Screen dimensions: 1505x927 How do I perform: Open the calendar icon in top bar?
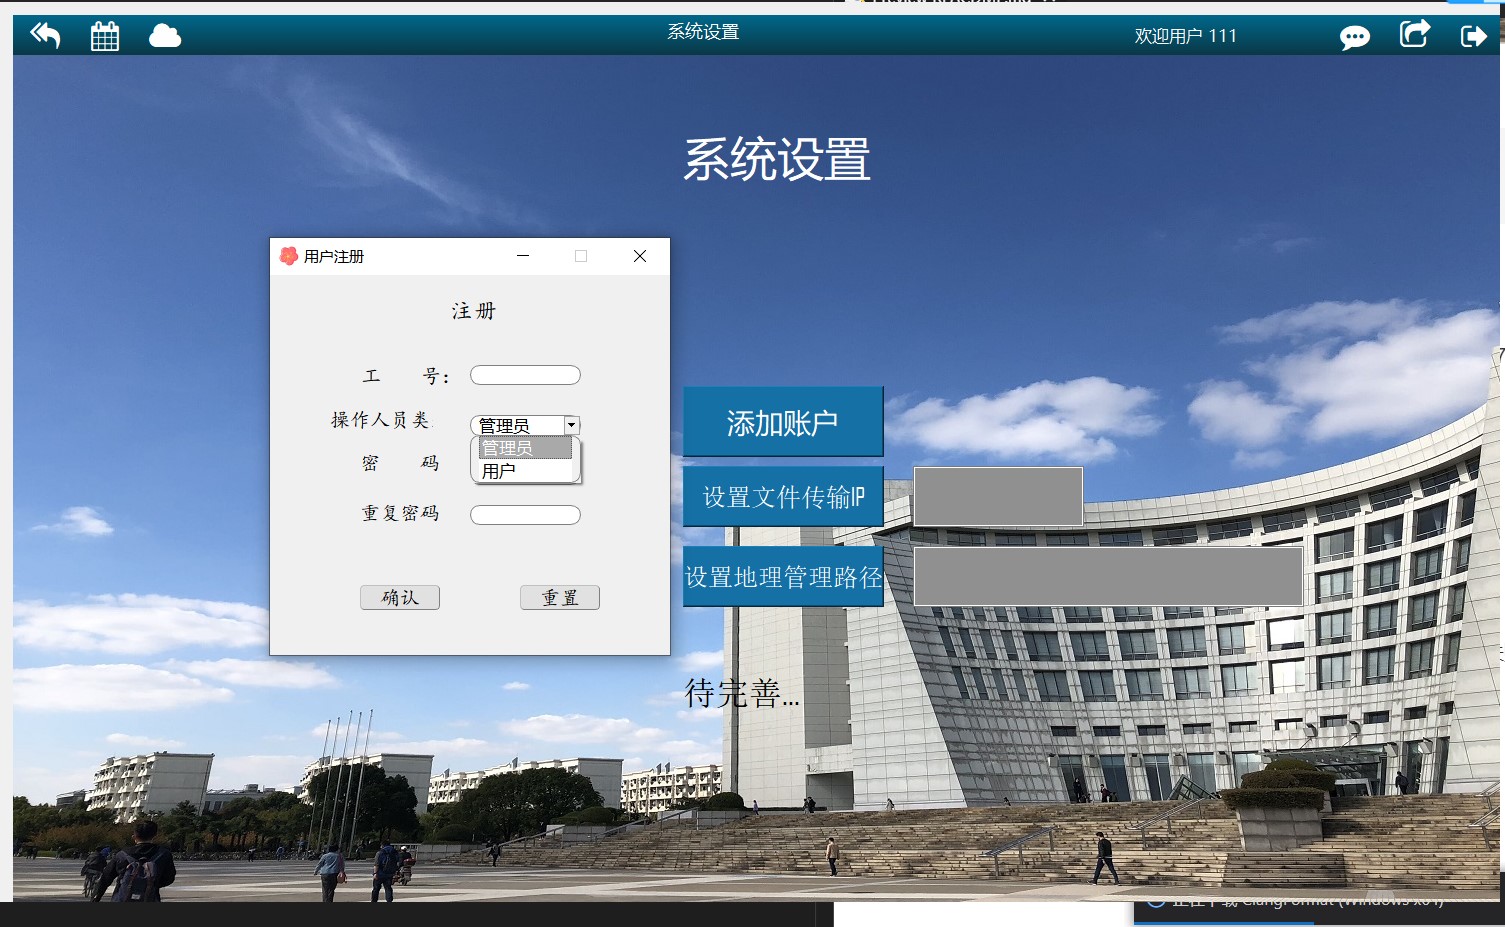tap(105, 36)
